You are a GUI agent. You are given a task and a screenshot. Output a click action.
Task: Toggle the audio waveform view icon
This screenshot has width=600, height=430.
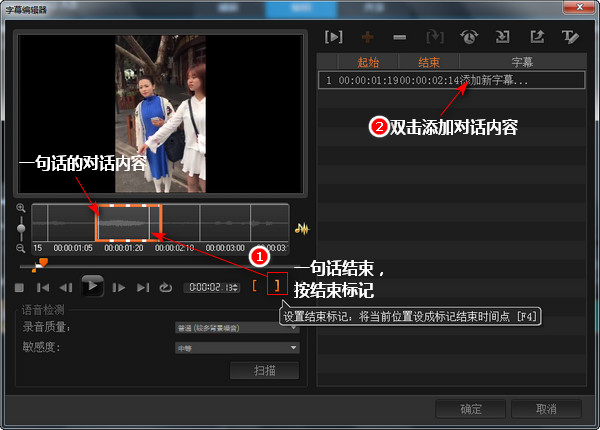tap(302, 229)
